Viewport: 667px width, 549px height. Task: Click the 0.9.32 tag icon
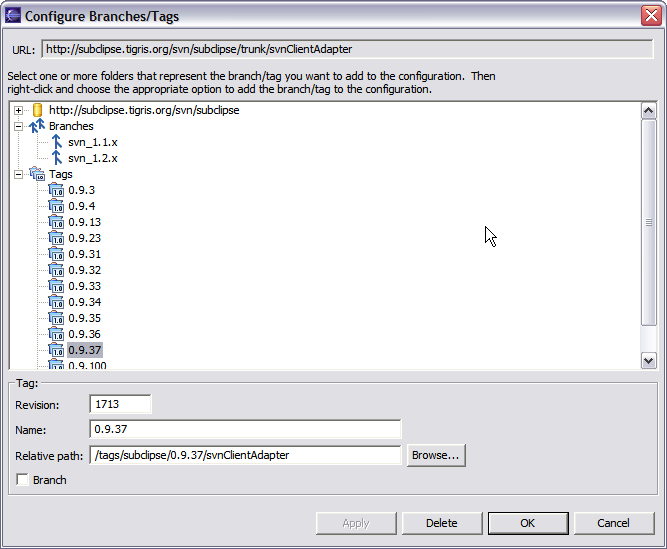point(56,270)
